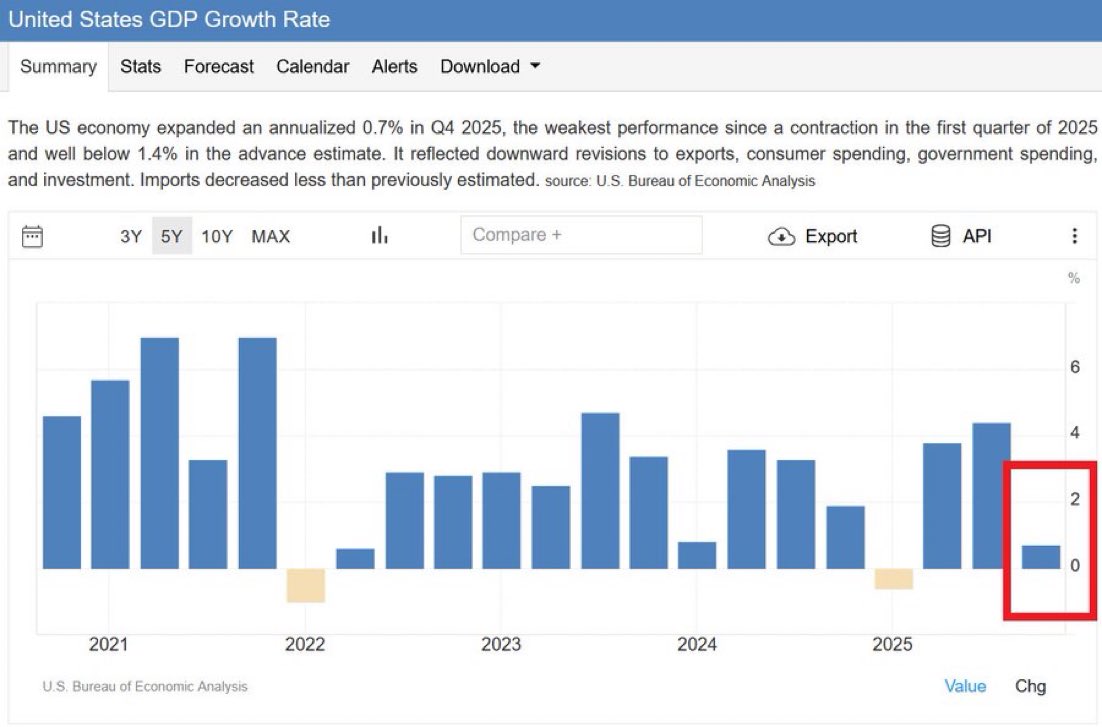Screen dimensions: 1102x727
Task: Click the Compare + input field
Action: point(581,235)
